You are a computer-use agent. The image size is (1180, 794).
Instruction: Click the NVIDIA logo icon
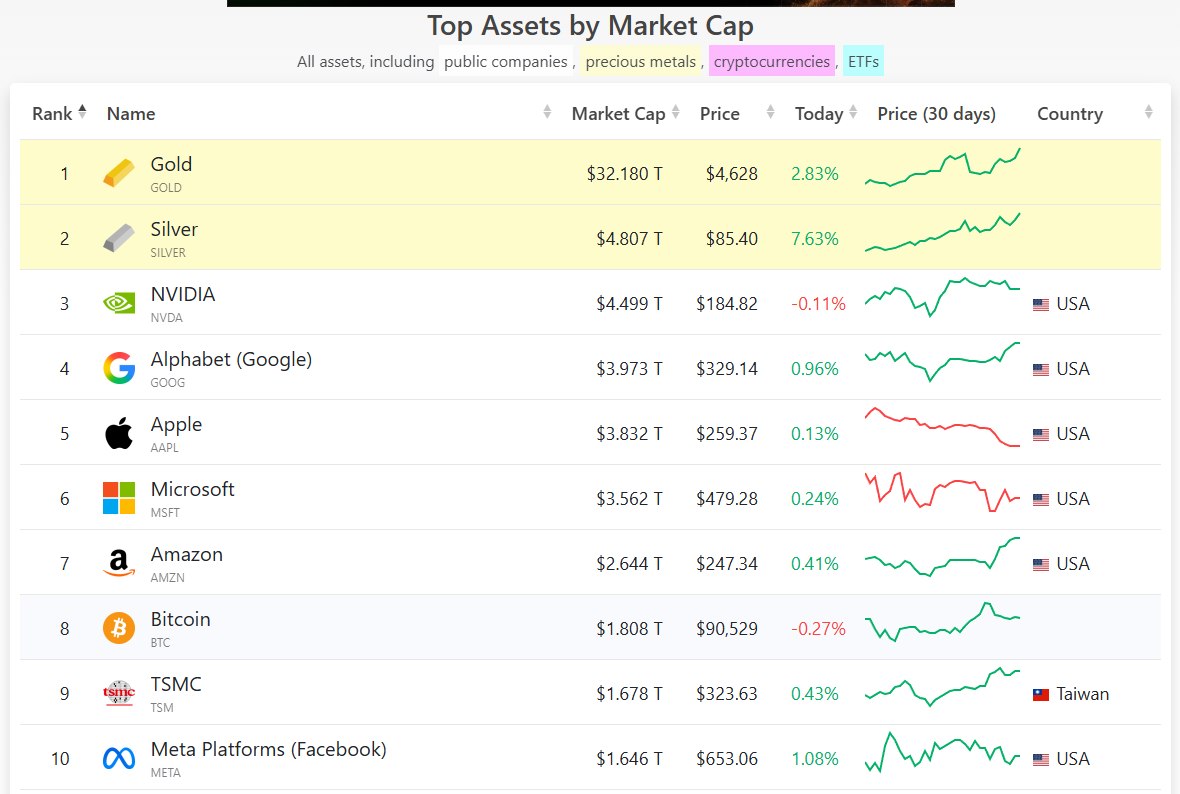tap(118, 303)
